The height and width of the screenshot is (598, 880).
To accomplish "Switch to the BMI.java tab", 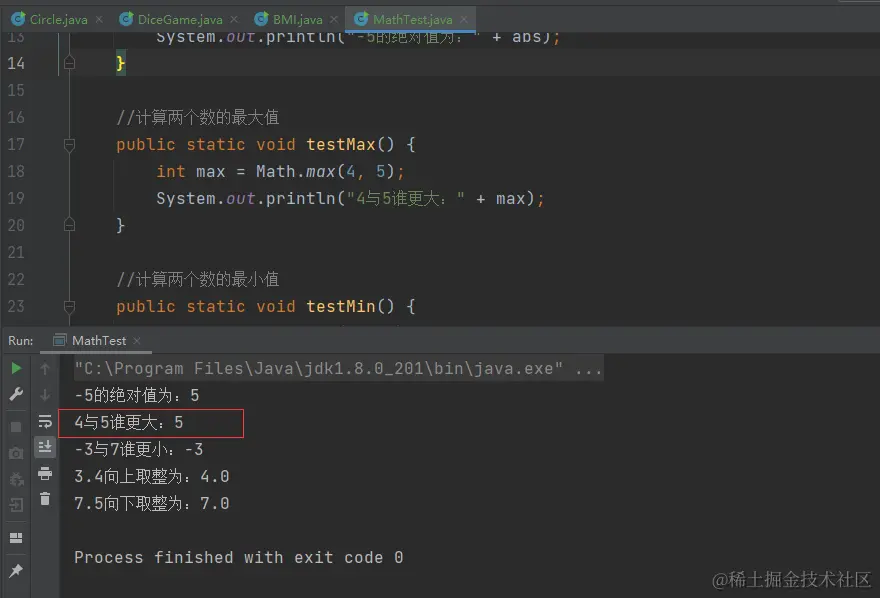I will pyautogui.click(x=297, y=20).
